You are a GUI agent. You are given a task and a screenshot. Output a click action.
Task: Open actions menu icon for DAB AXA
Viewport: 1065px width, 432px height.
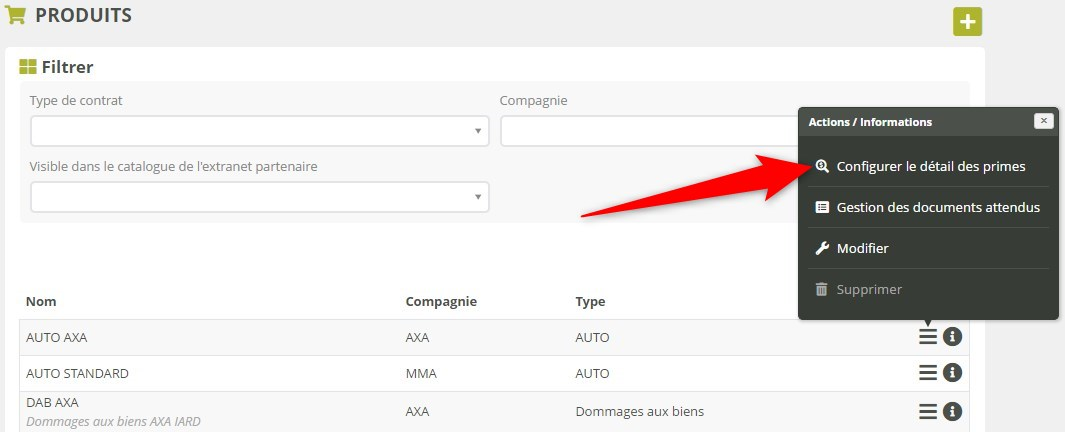928,411
